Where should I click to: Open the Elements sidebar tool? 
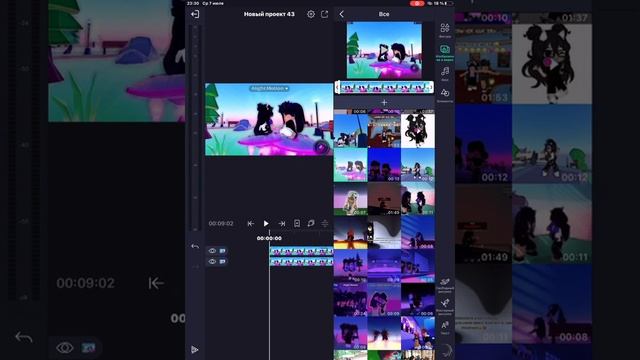click(445, 96)
